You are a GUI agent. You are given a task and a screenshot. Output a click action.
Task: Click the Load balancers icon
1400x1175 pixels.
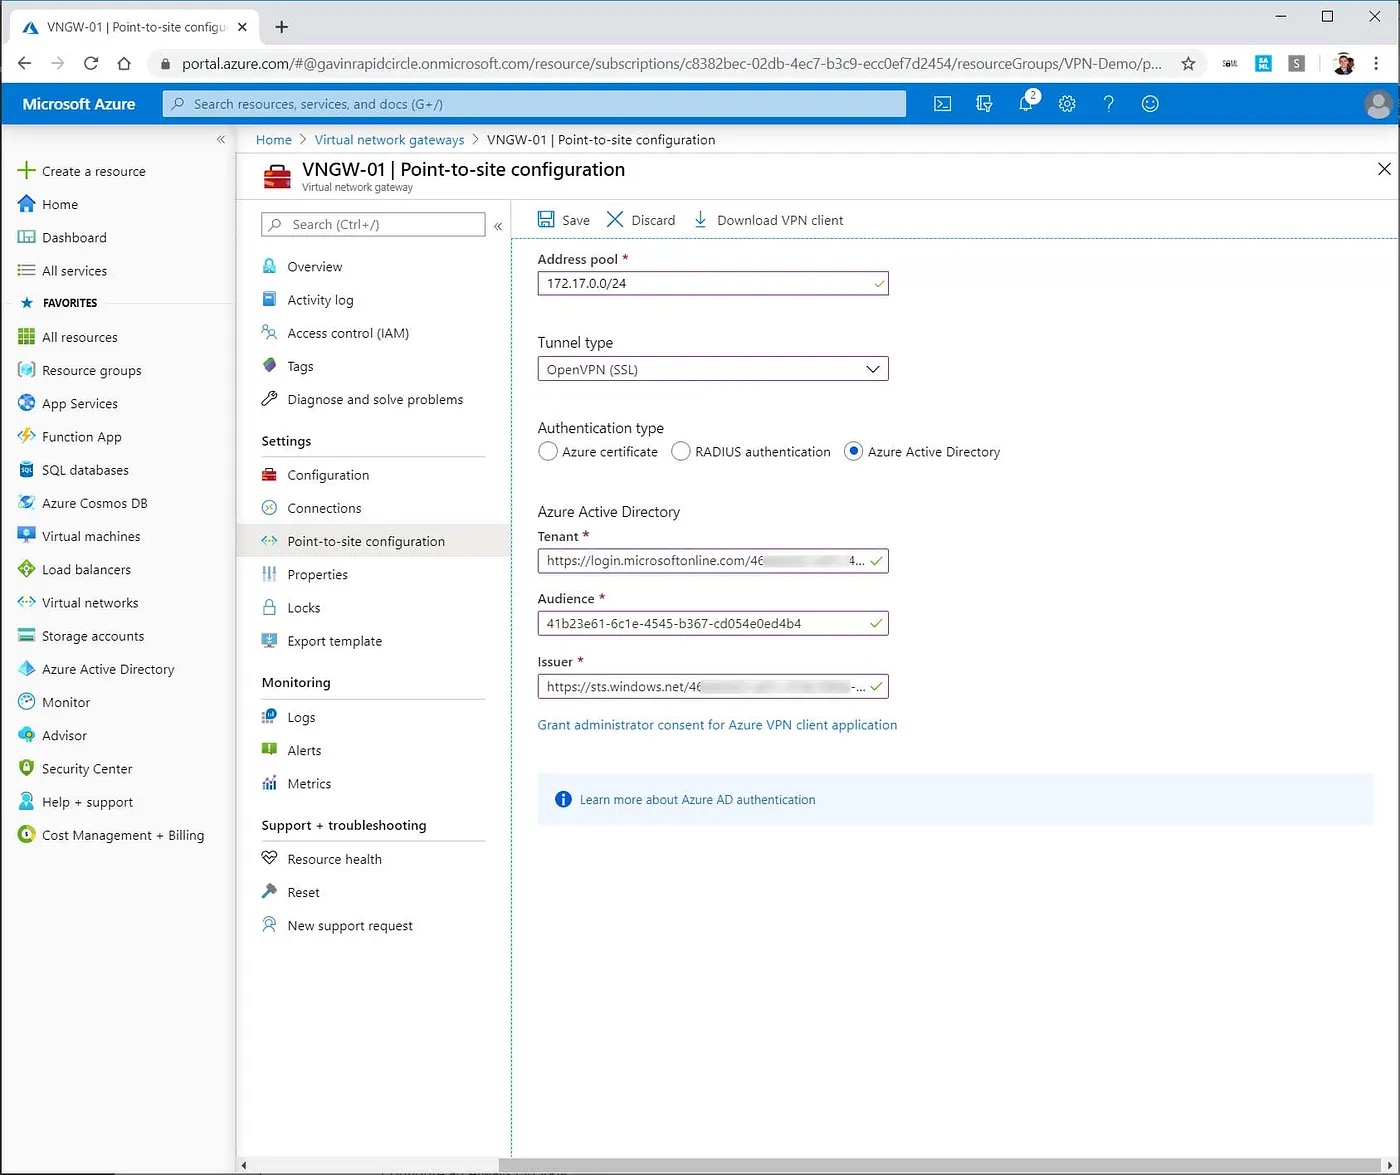pos(27,569)
